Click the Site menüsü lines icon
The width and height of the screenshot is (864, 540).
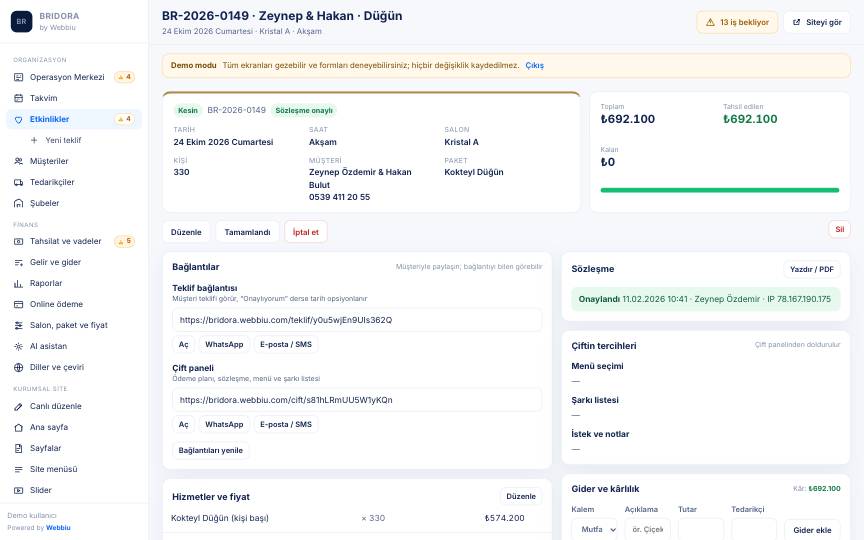pyautogui.click(x=18, y=469)
